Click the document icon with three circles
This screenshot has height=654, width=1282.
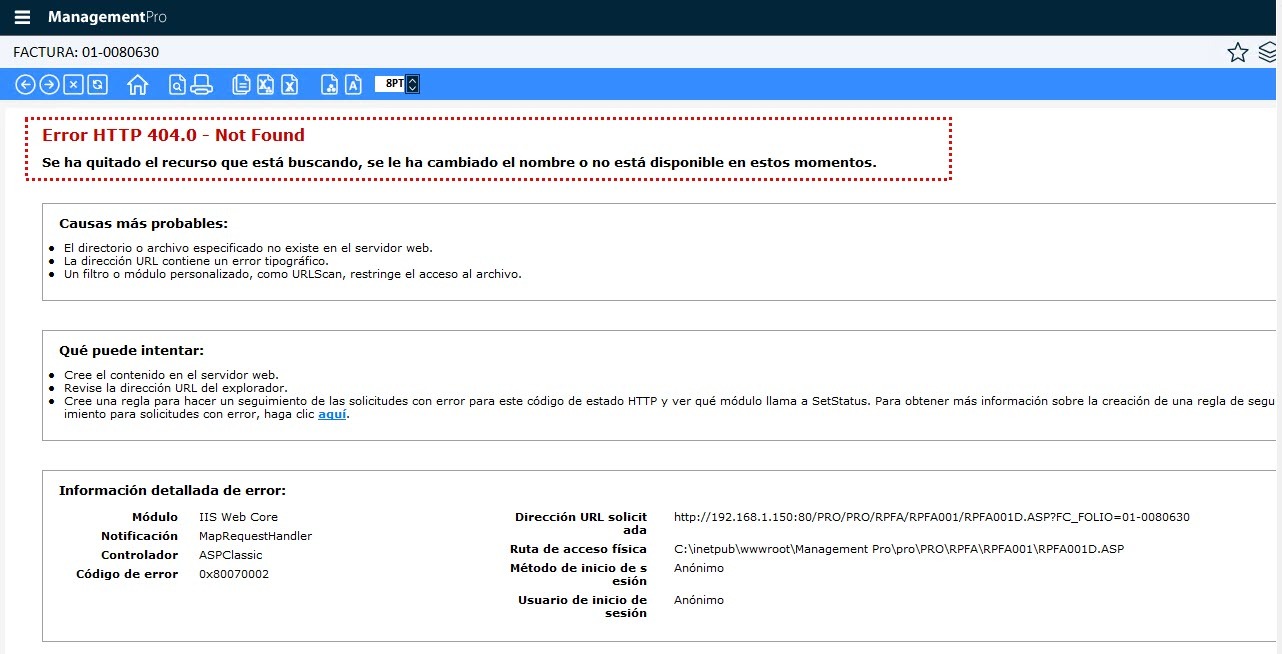[x=329, y=85]
